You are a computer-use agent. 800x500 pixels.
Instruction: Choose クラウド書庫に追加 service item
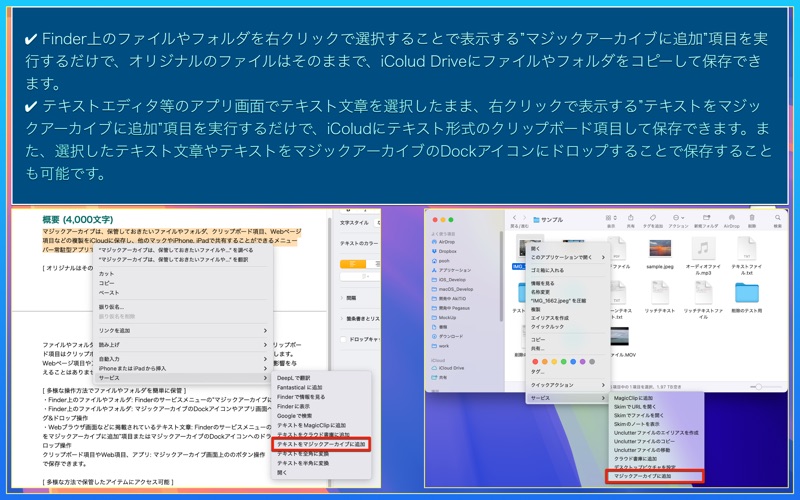click(657, 459)
